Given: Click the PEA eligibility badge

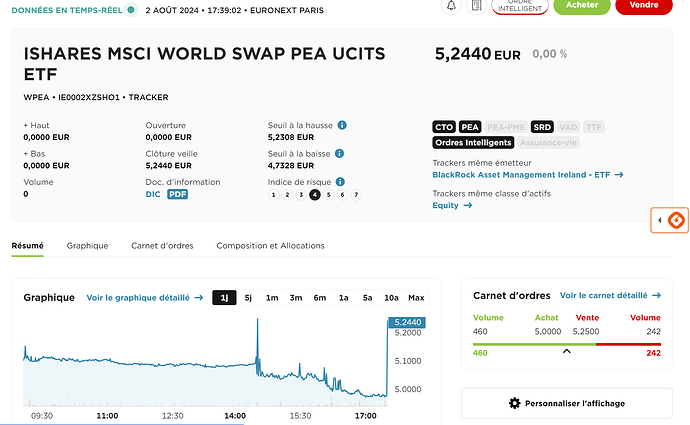Looking at the screenshot, I should coord(470,127).
